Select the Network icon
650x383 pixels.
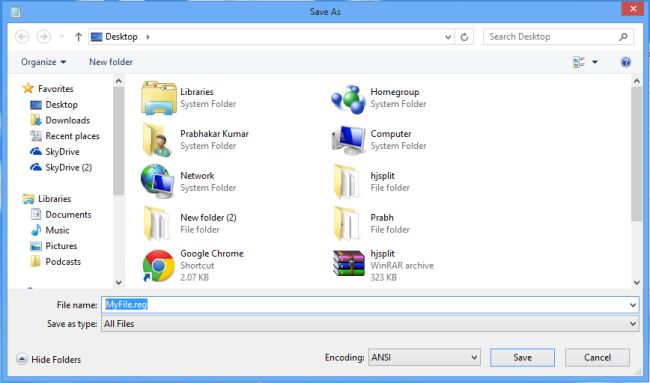(x=158, y=182)
